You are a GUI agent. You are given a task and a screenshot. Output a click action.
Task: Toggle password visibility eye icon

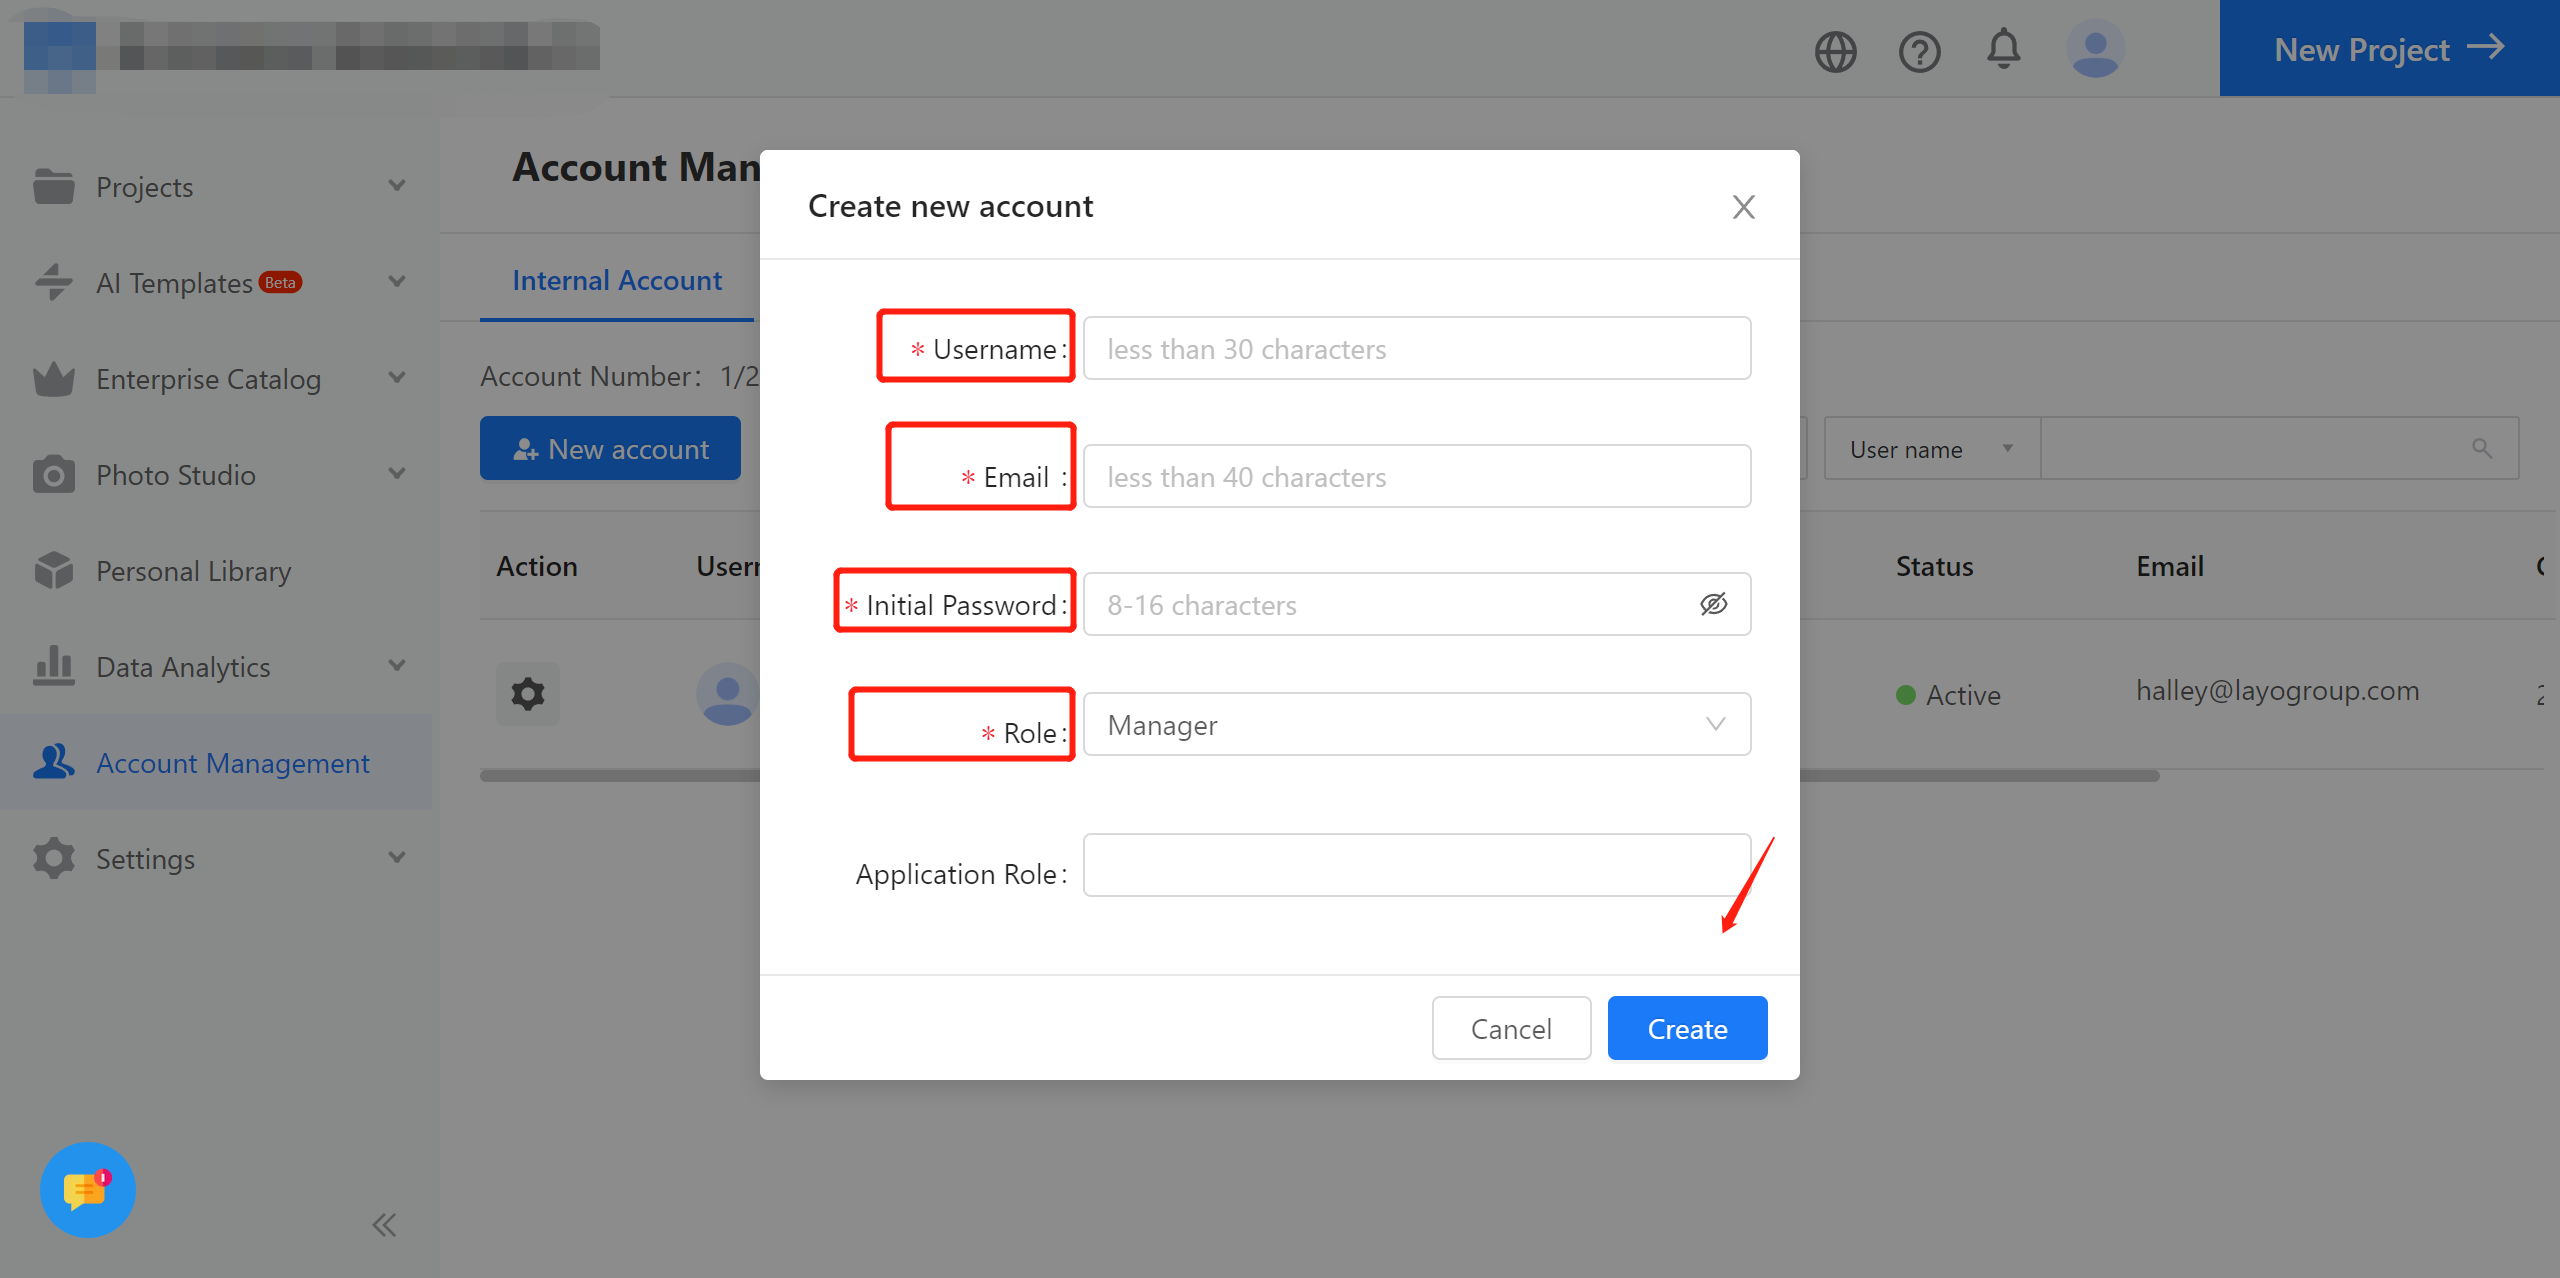1713,604
